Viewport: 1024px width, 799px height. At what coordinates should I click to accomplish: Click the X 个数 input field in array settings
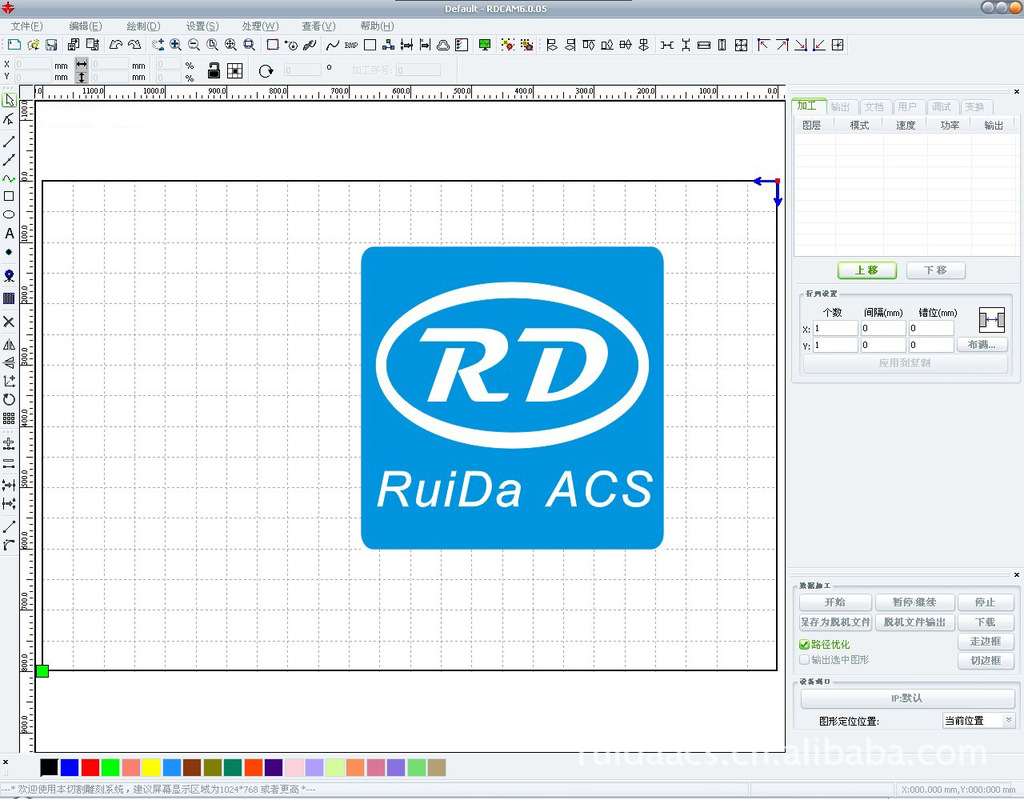click(835, 328)
